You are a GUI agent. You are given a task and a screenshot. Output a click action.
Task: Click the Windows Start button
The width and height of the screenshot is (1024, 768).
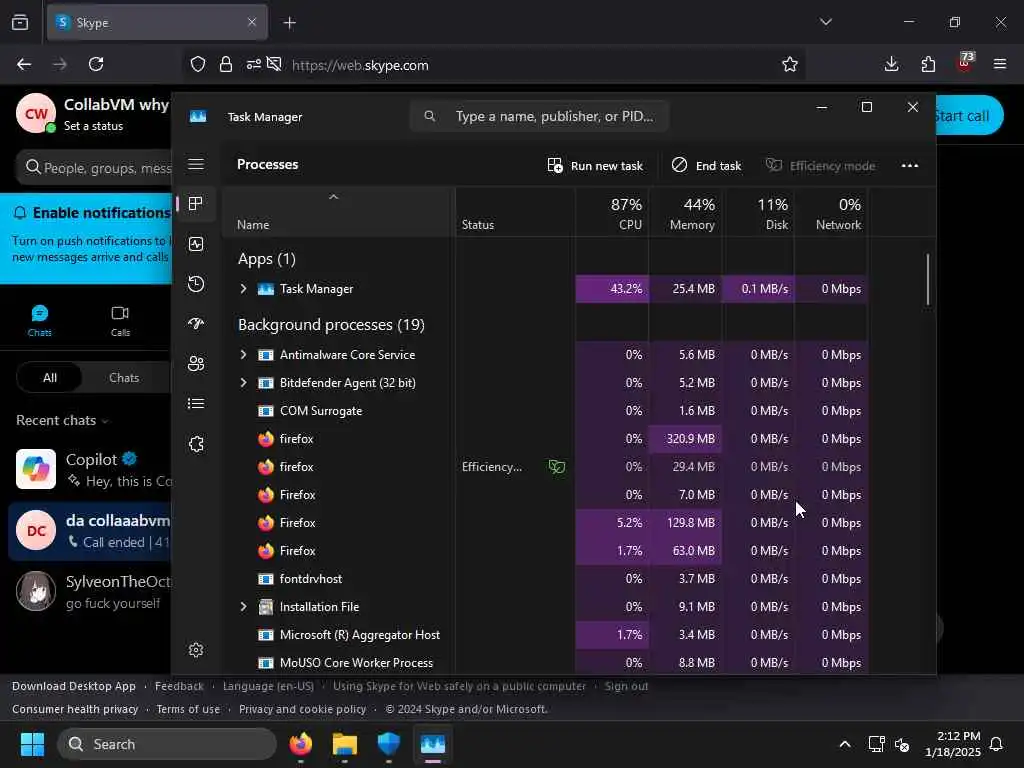coord(32,744)
